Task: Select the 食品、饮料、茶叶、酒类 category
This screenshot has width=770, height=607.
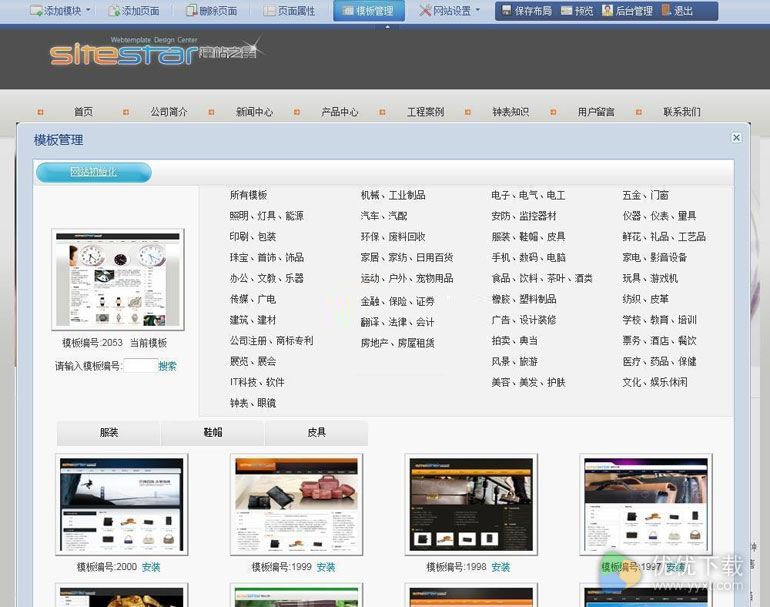Action: pyautogui.click(x=542, y=278)
